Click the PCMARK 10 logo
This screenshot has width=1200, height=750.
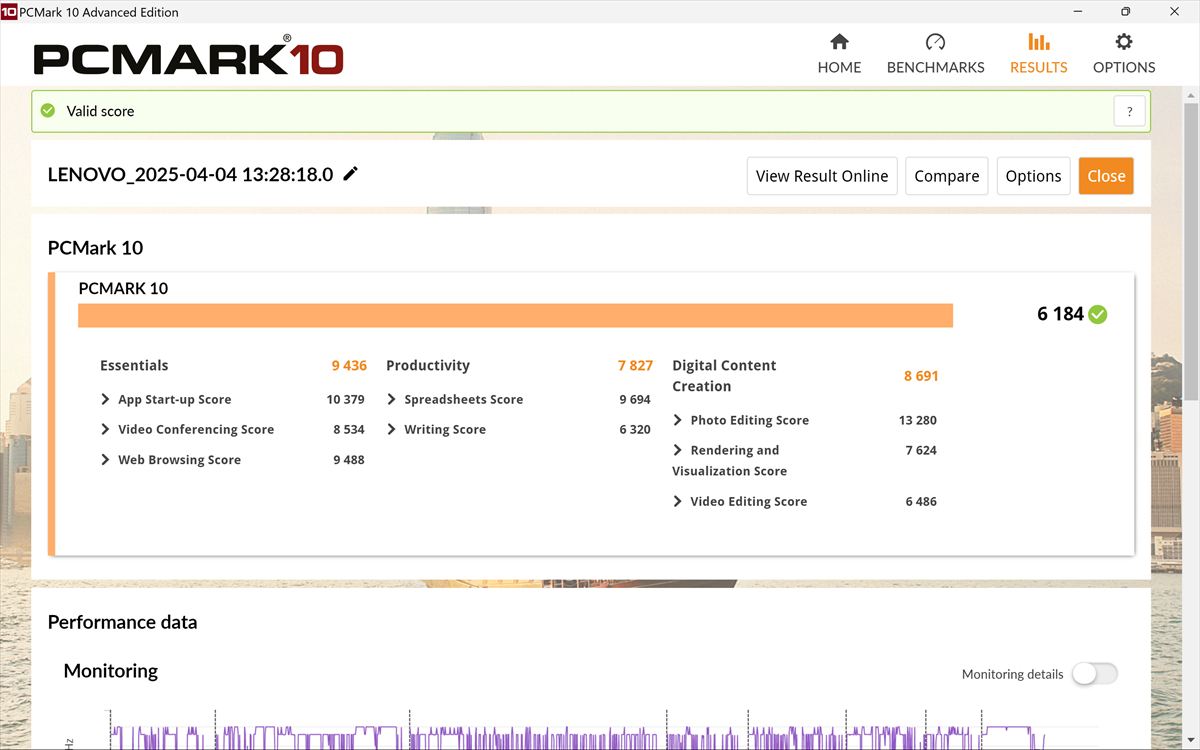click(189, 55)
